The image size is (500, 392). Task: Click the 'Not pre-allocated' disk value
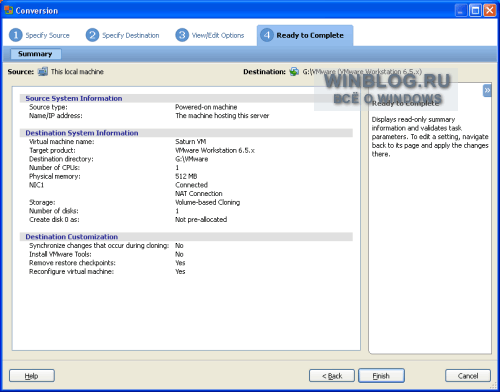(201, 220)
